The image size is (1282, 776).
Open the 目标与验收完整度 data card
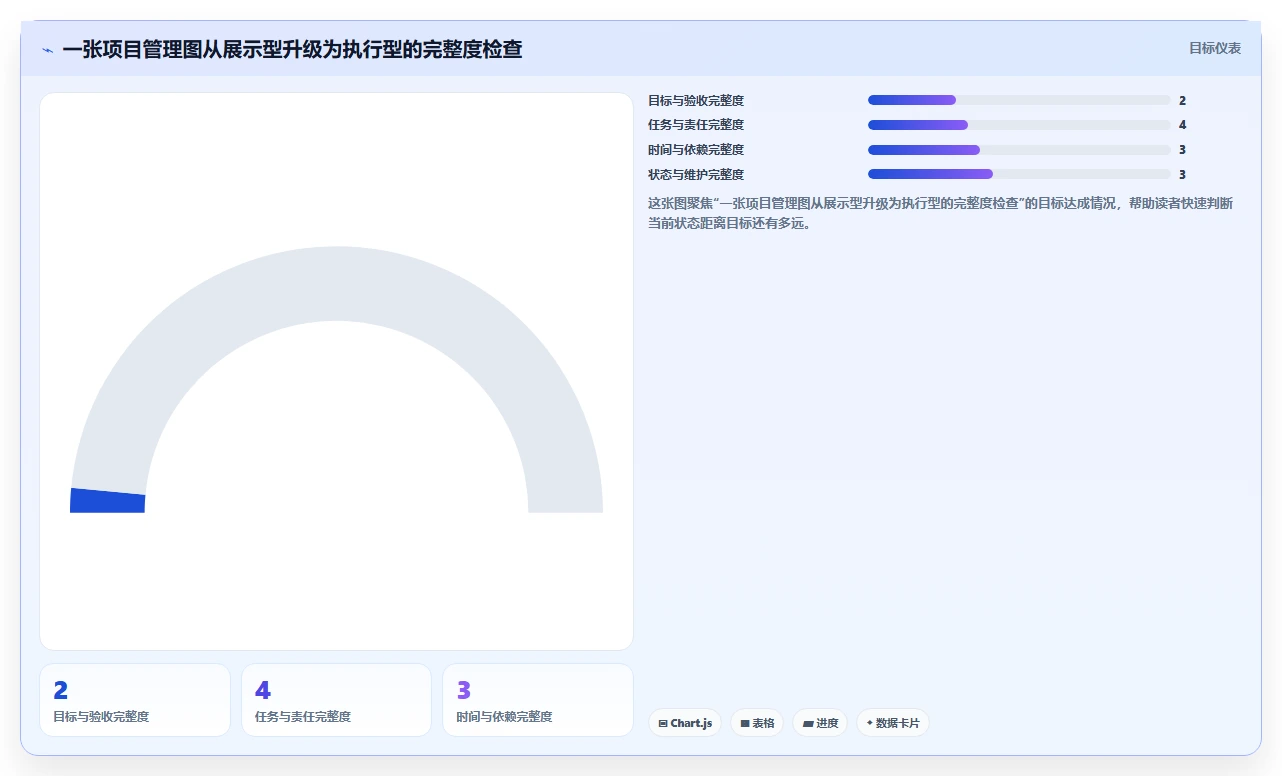pyautogui.click(x=135, y=700)
